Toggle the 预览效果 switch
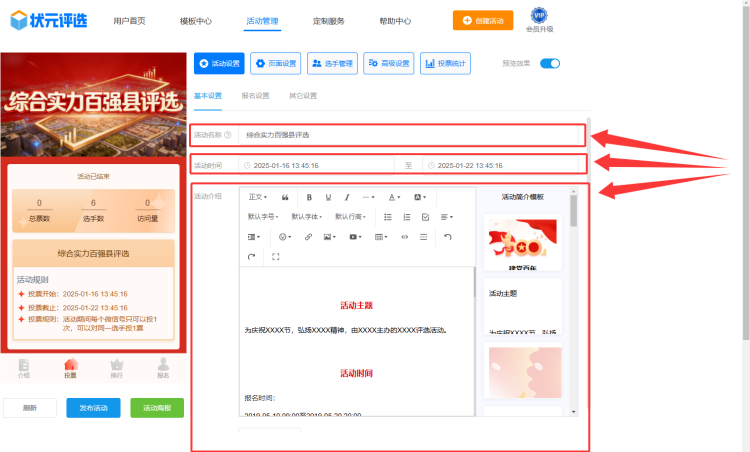750x452 pixels. coord(550,64)
